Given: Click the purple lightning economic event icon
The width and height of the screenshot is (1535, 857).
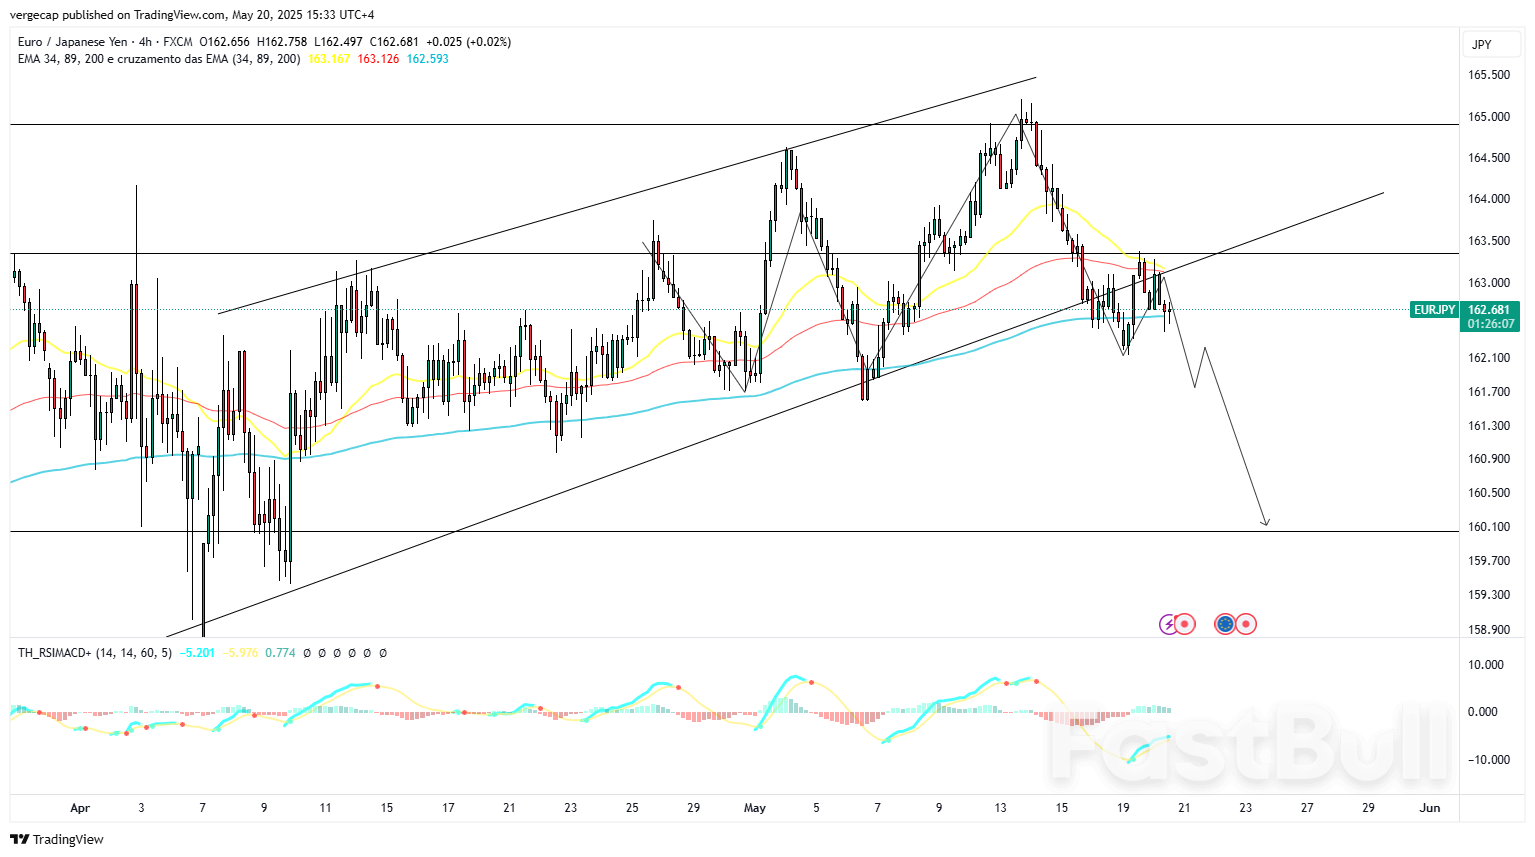Looking at the screenshot, I should 1168,623.
